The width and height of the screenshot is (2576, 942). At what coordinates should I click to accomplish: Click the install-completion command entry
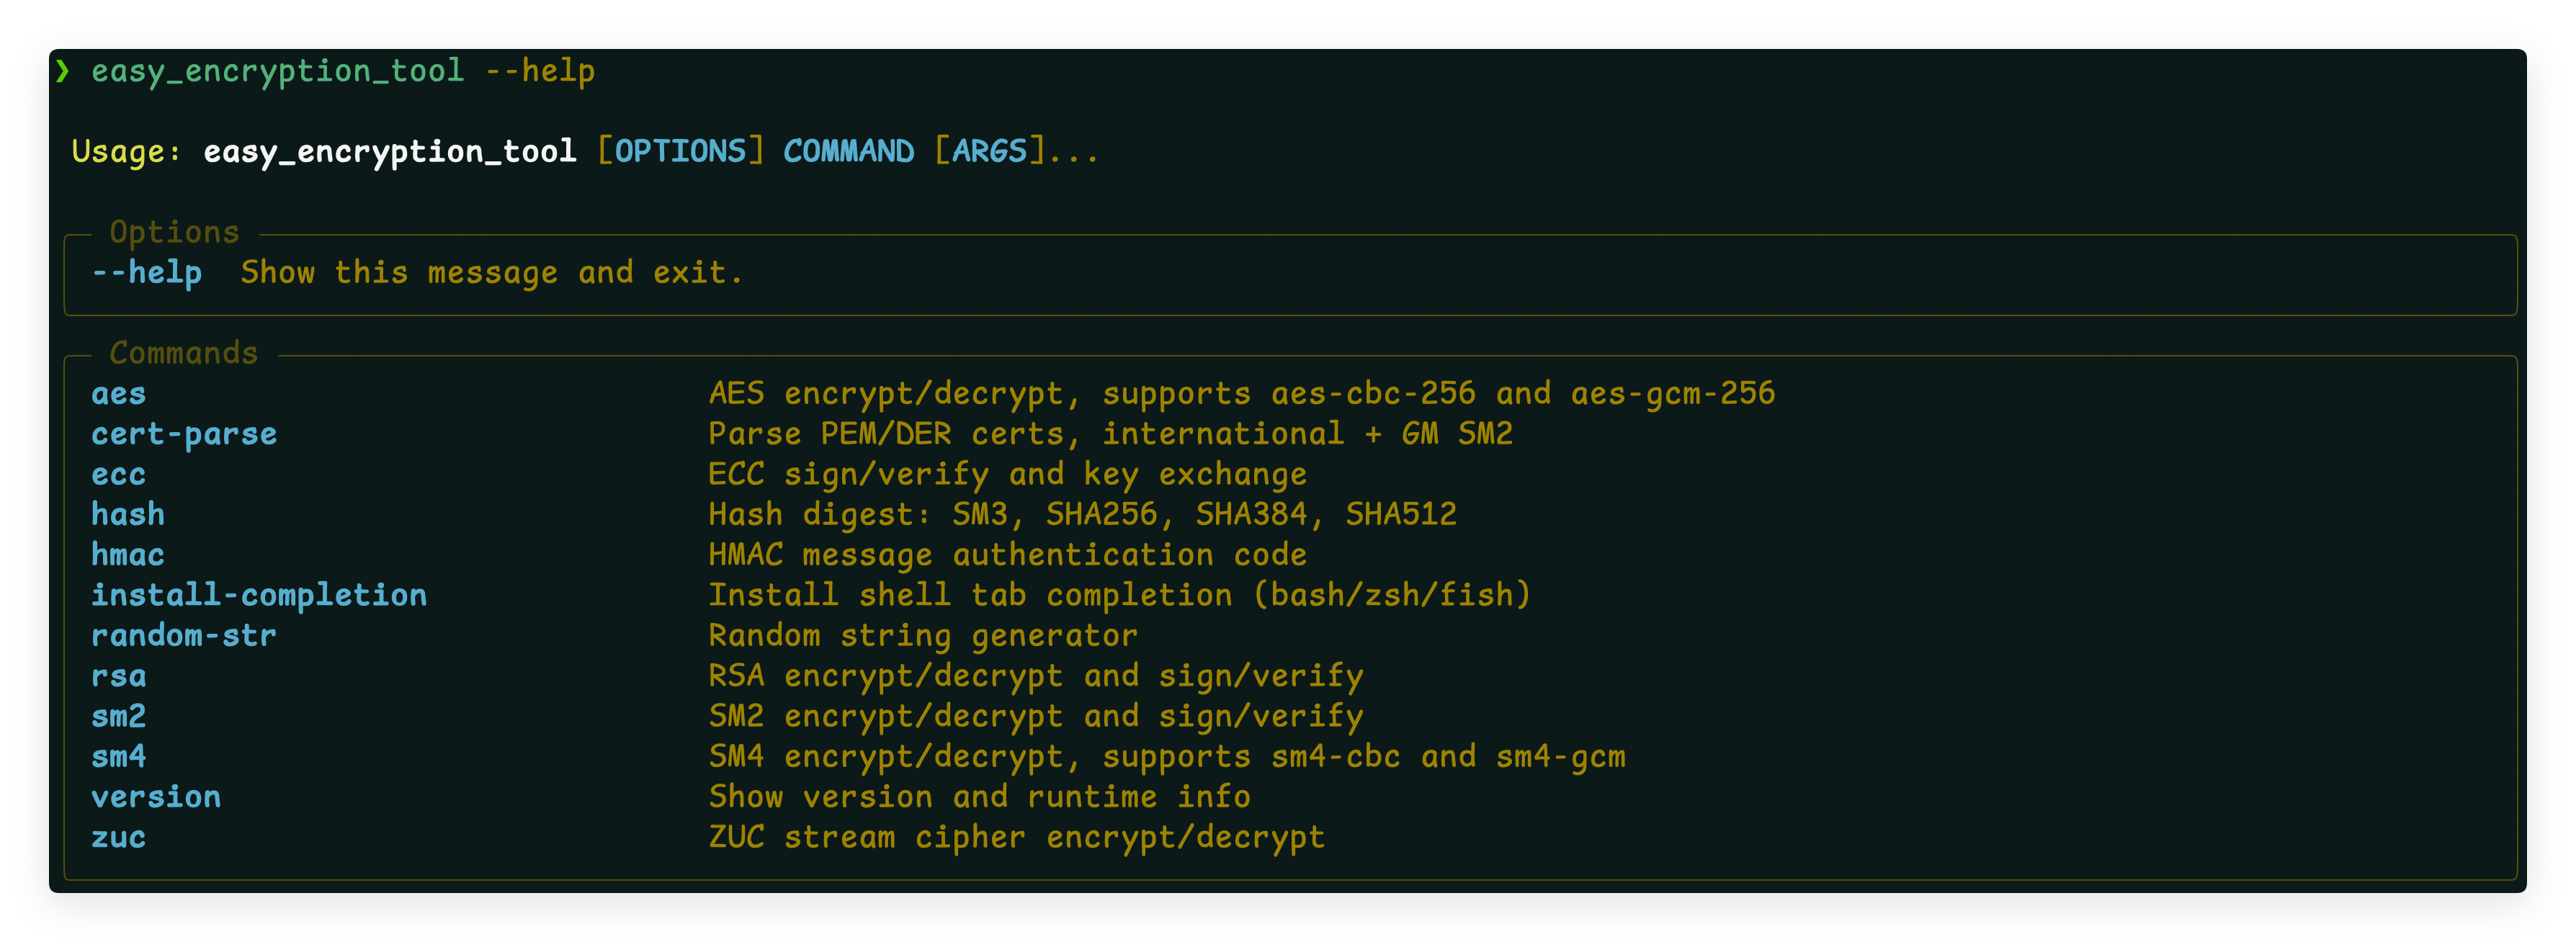pos(259,596)
